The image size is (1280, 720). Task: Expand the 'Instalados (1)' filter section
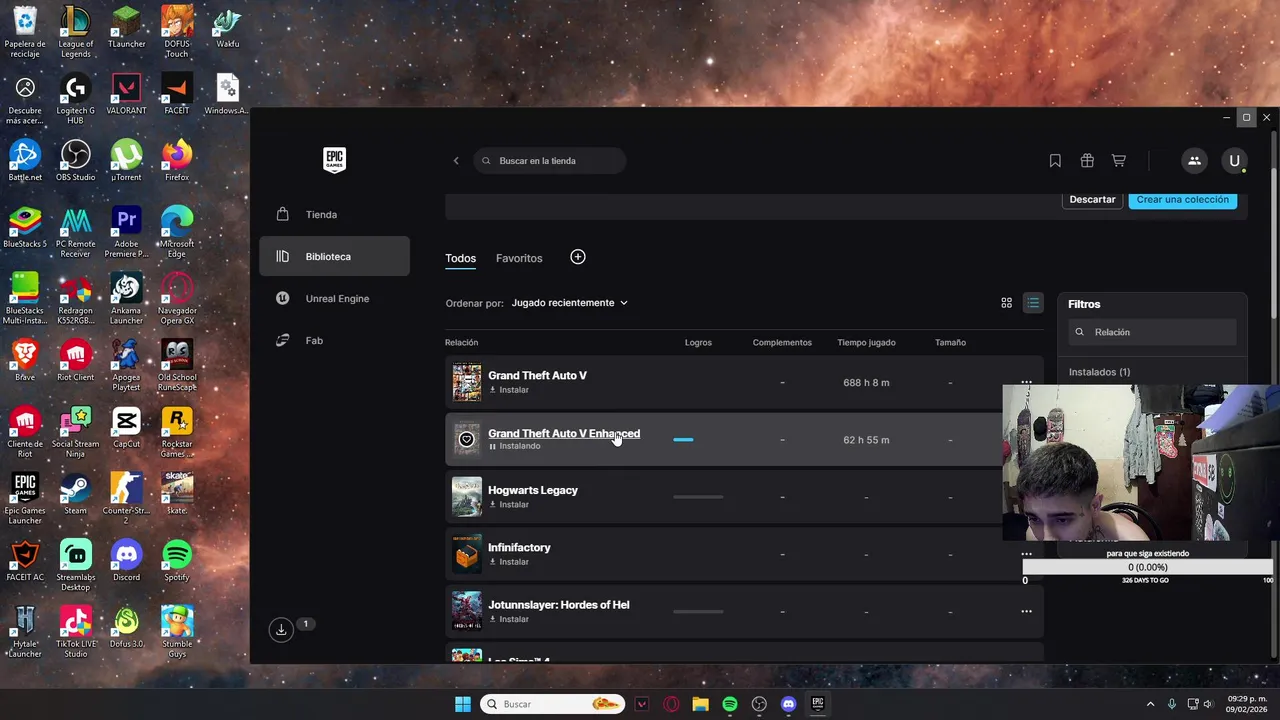1099,372
